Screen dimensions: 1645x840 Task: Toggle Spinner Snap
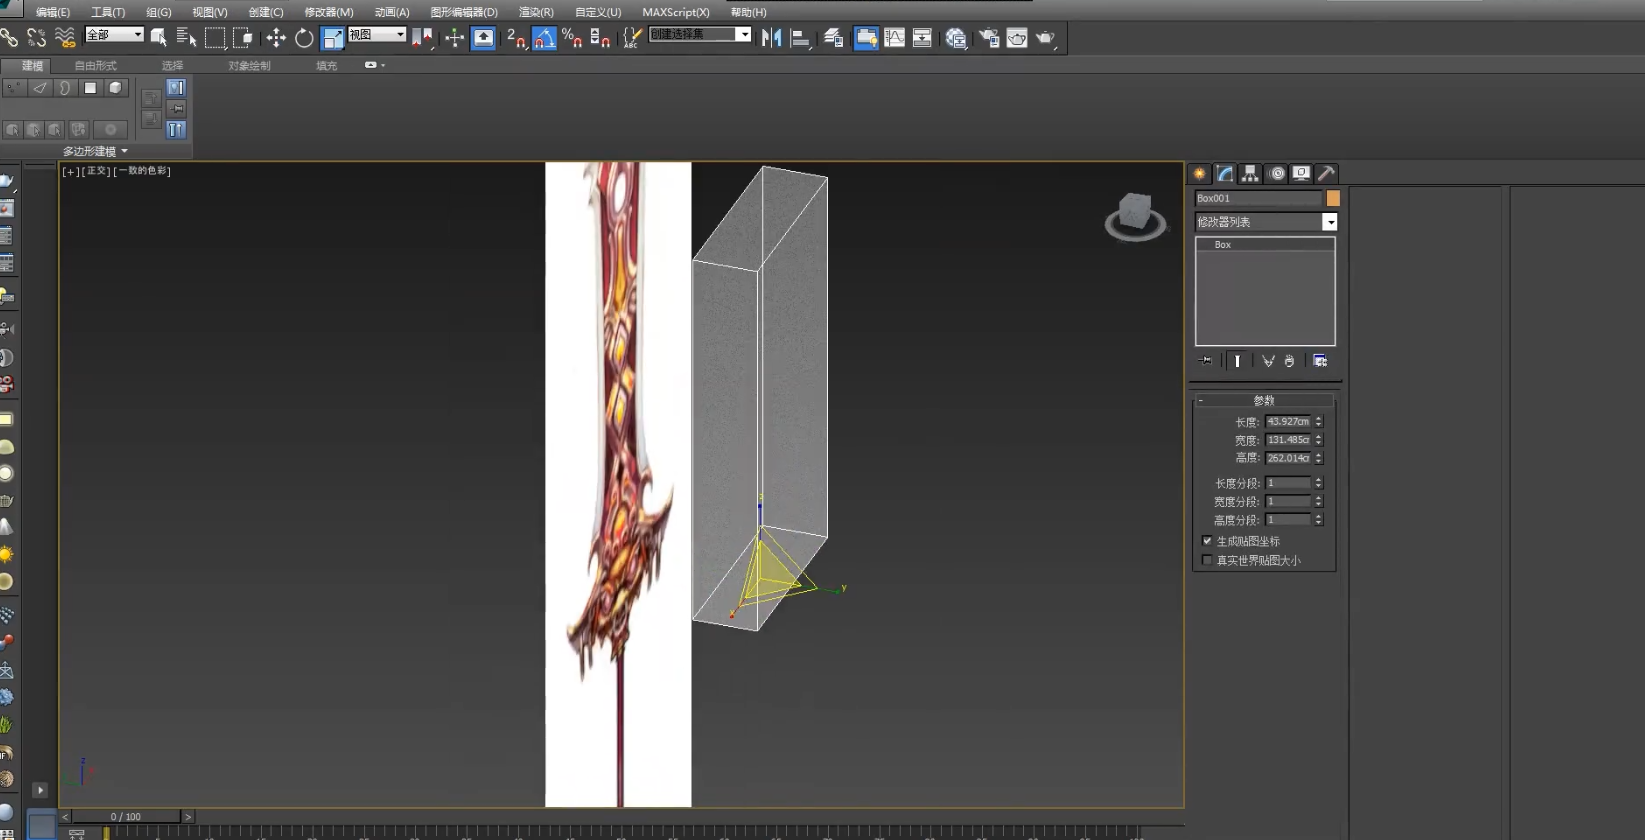600,38
